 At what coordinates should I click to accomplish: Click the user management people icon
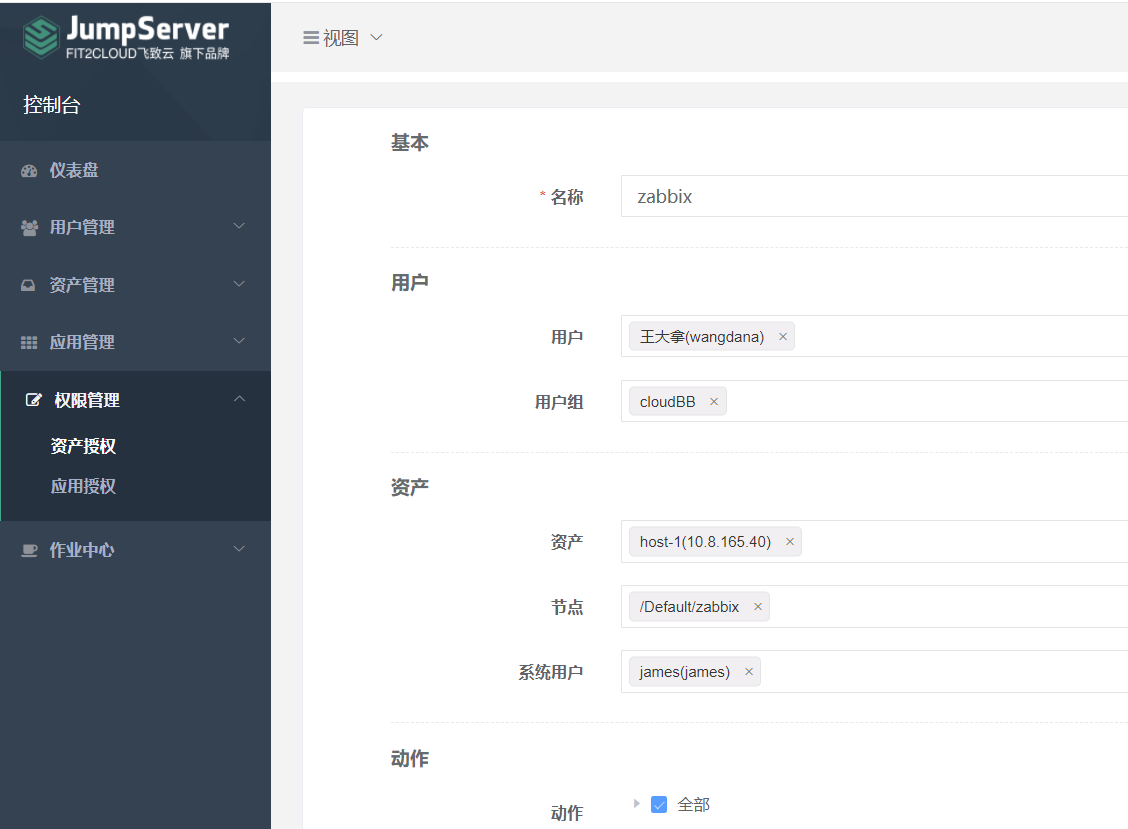(29, 227)
